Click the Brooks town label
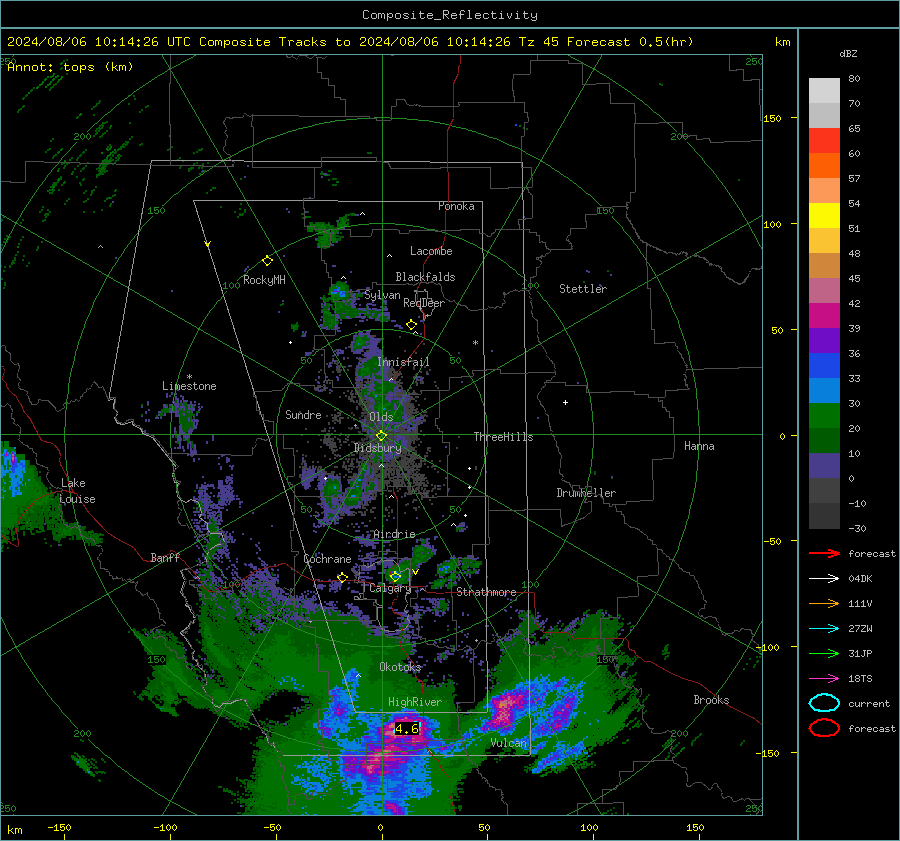This screenshot has height=841, width=900. coord(711,700)
